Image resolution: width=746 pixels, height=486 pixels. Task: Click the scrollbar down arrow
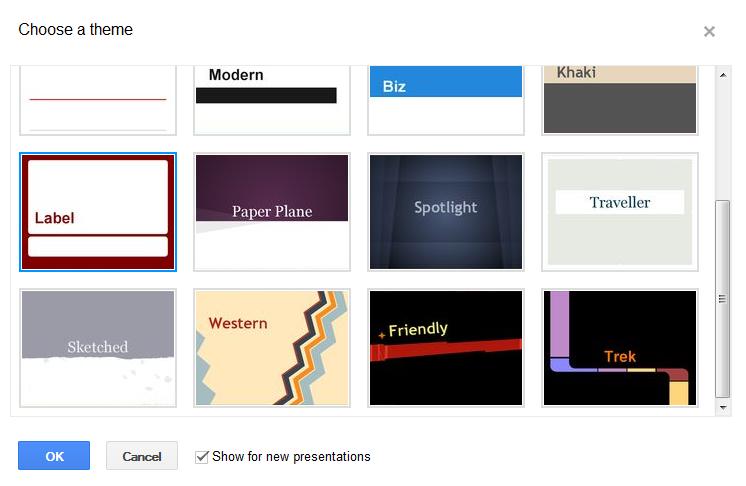tap(724, 408)
